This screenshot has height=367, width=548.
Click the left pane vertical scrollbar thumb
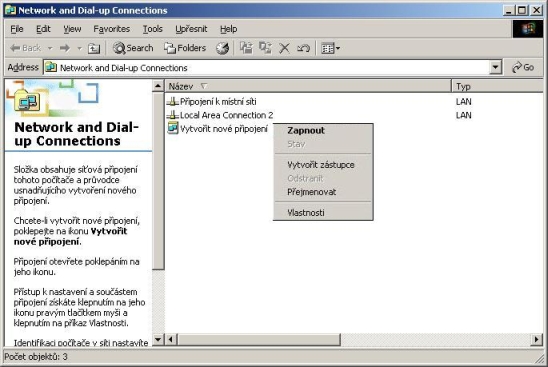click(158, 181)
